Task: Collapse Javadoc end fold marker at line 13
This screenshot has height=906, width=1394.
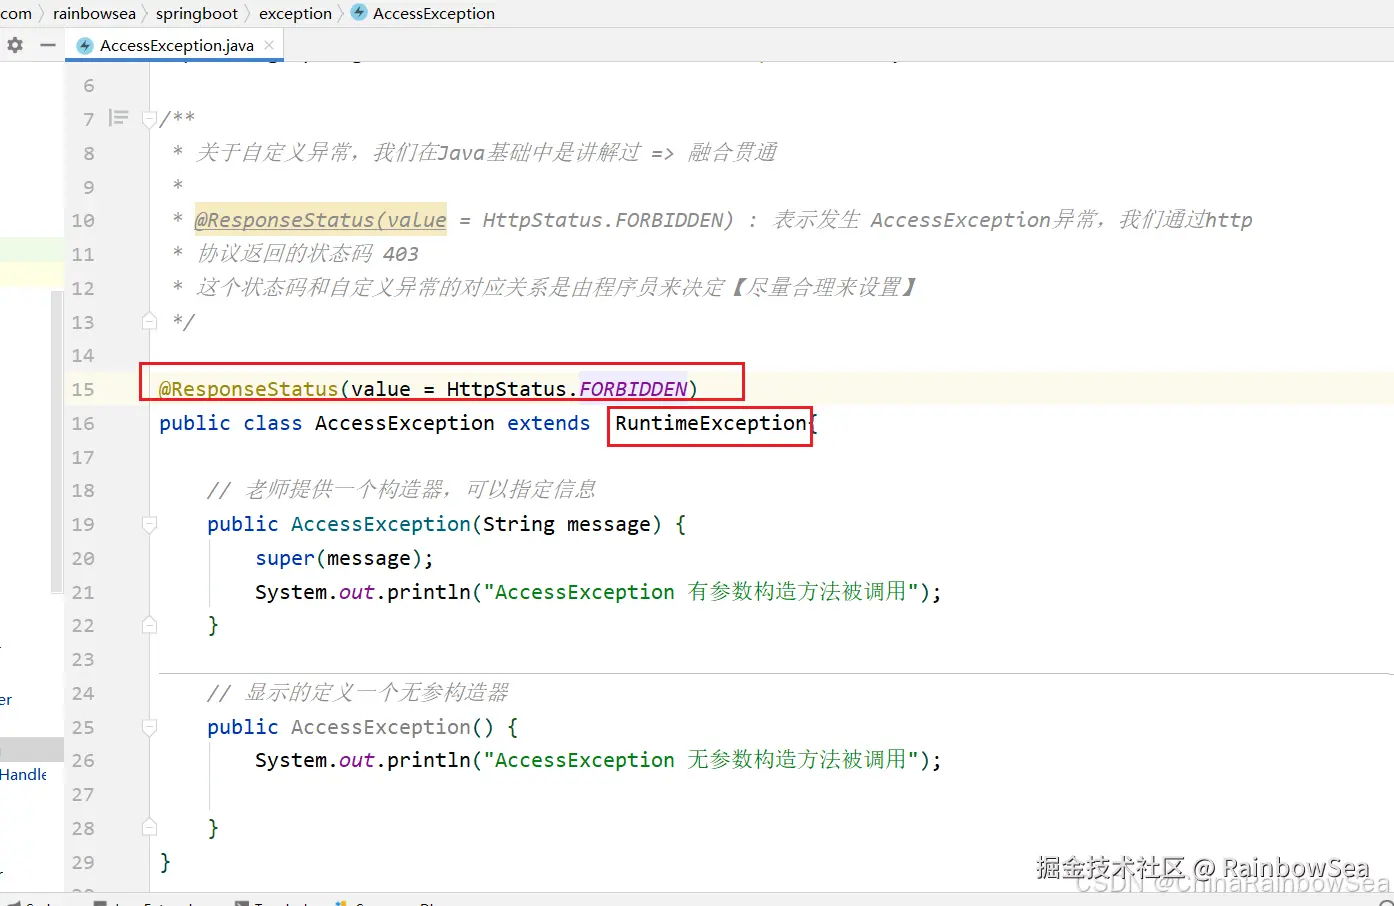Action: tap(149, 321)
